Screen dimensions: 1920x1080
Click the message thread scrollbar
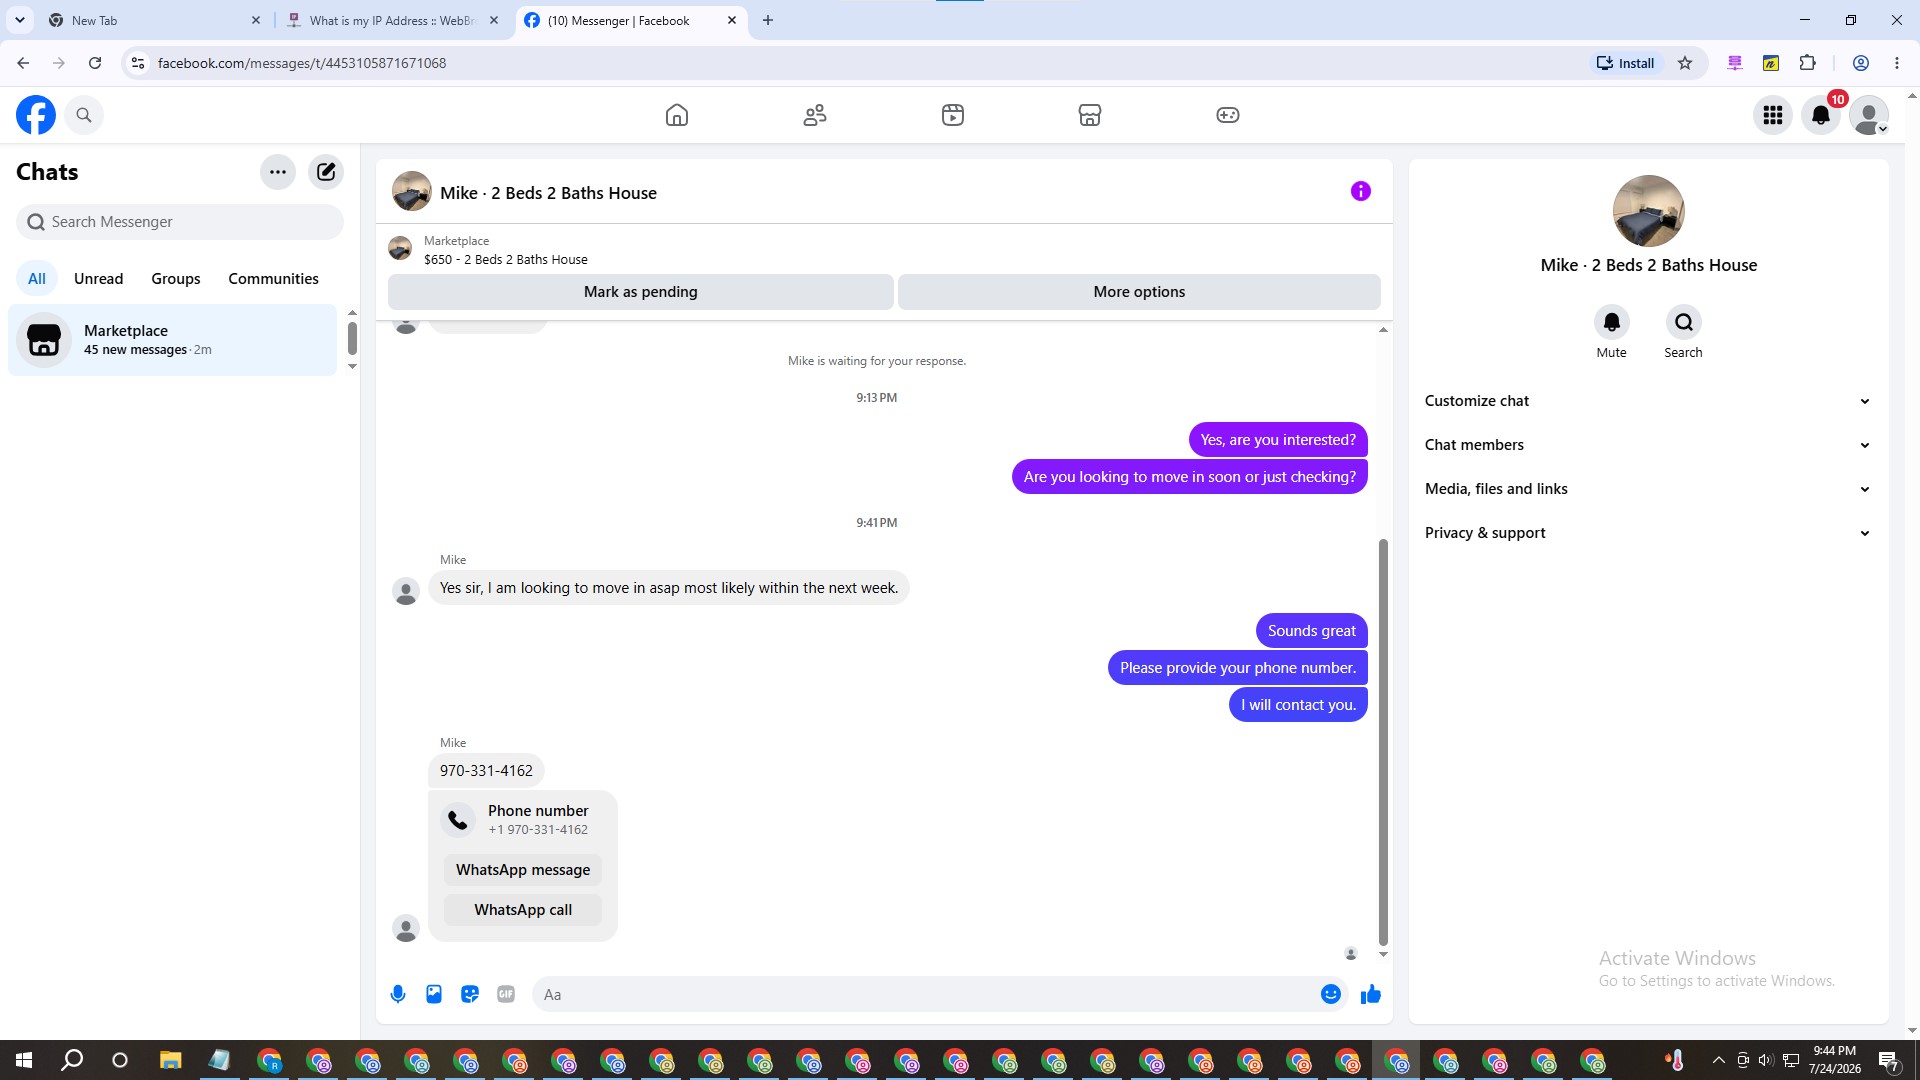click(x=1384, y=741)
